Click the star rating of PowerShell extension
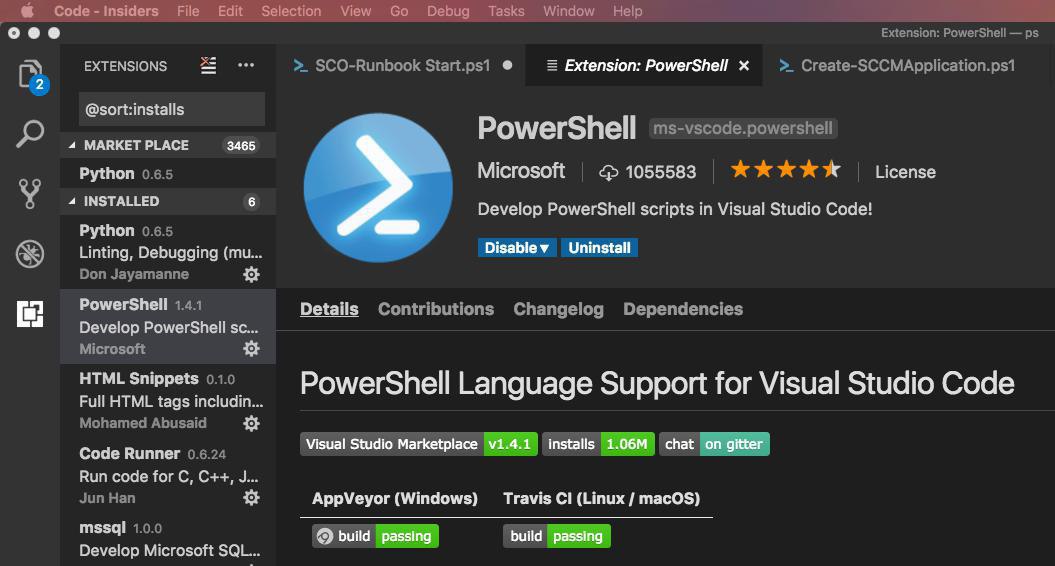The width and height of the screenshot is (1055, 566). click(785, 170)
